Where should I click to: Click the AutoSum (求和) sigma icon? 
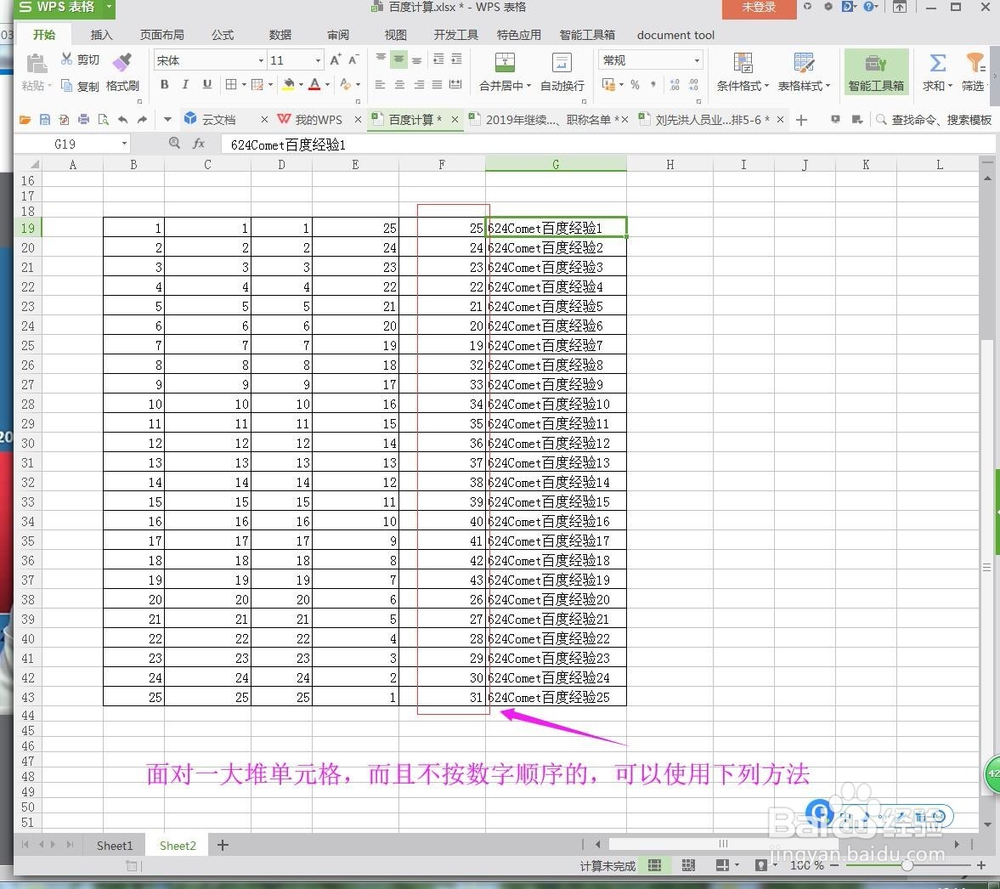click(x=938, y=62)
